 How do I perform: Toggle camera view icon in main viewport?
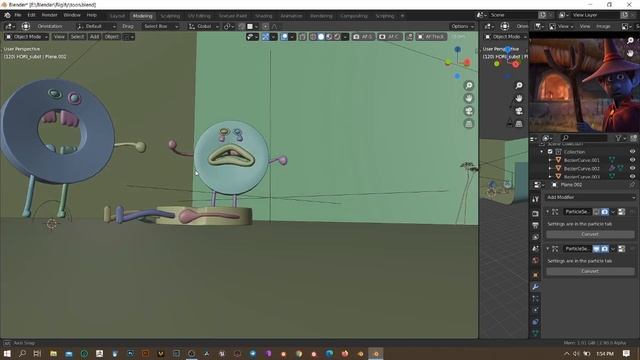click(x=469, y=111)
